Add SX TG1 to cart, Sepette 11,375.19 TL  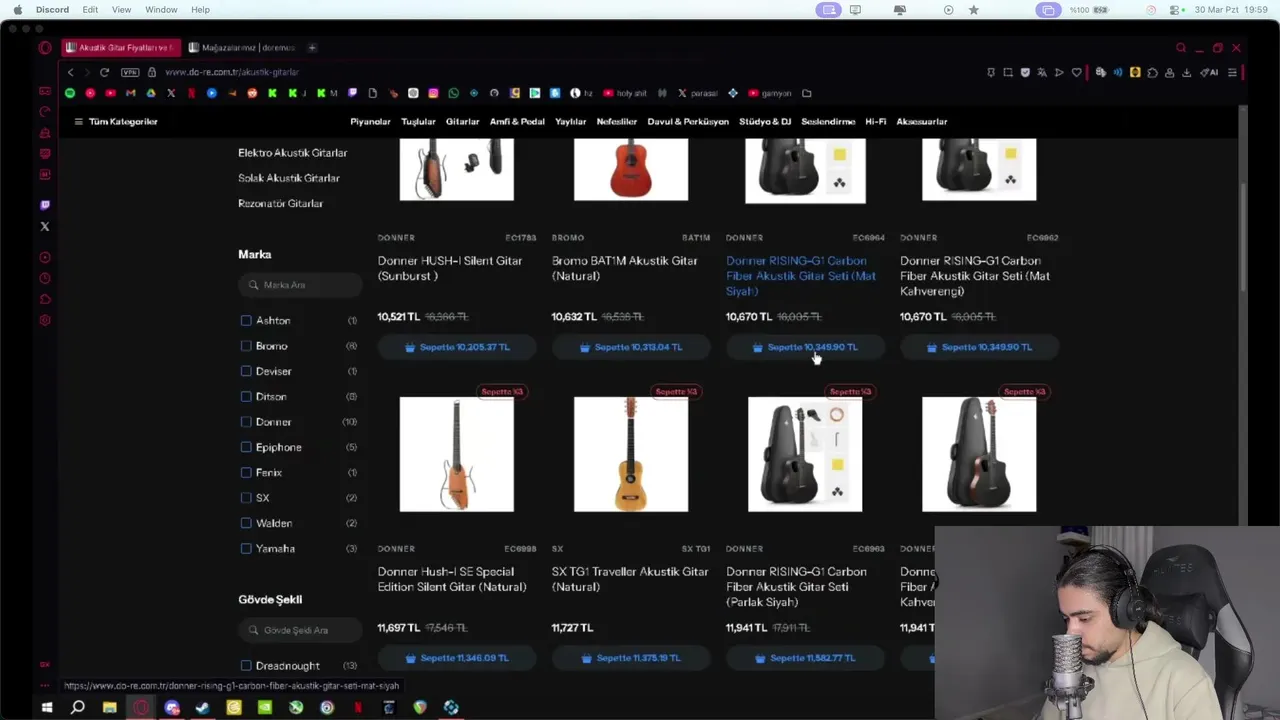tap(631, 658)
